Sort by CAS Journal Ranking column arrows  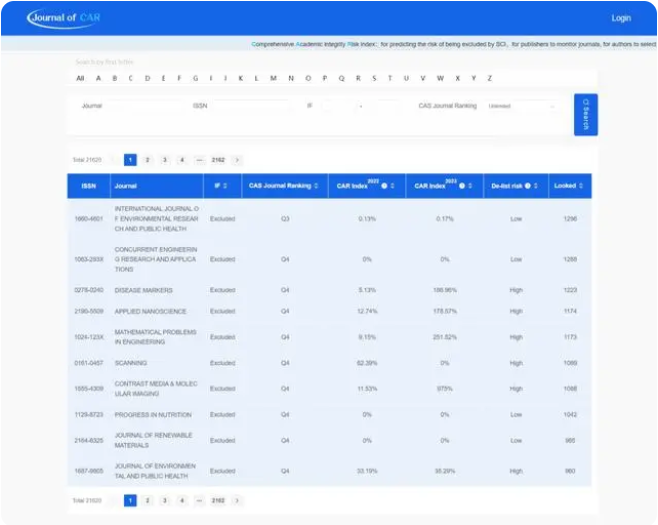[x=316, y=186]
